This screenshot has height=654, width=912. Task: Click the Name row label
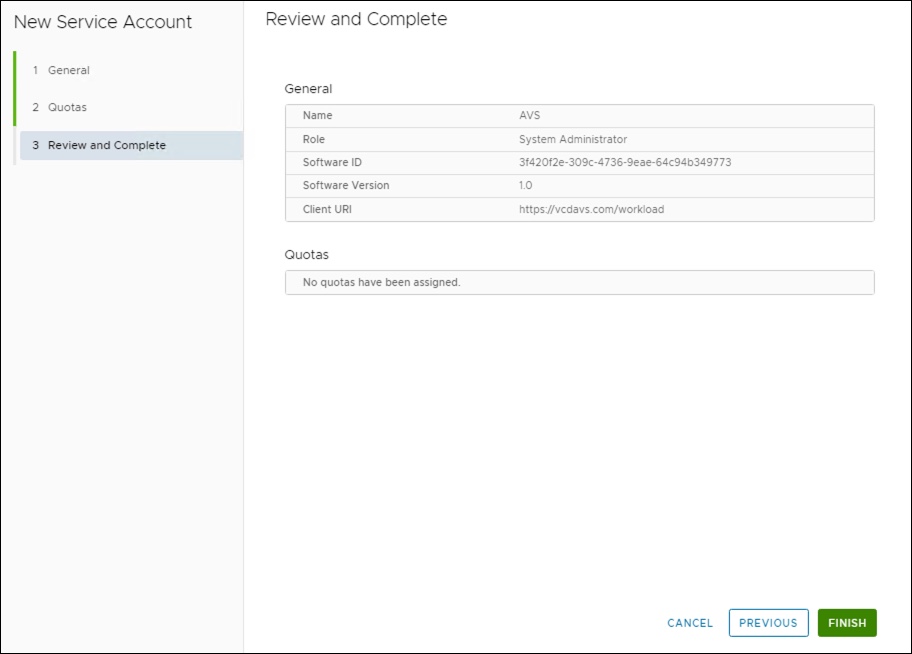[318, 116]
